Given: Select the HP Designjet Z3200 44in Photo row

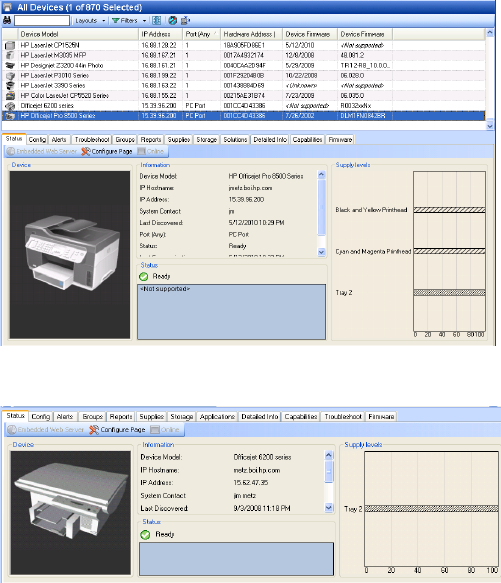Looking at the screenshot, I should click(244, 65).
